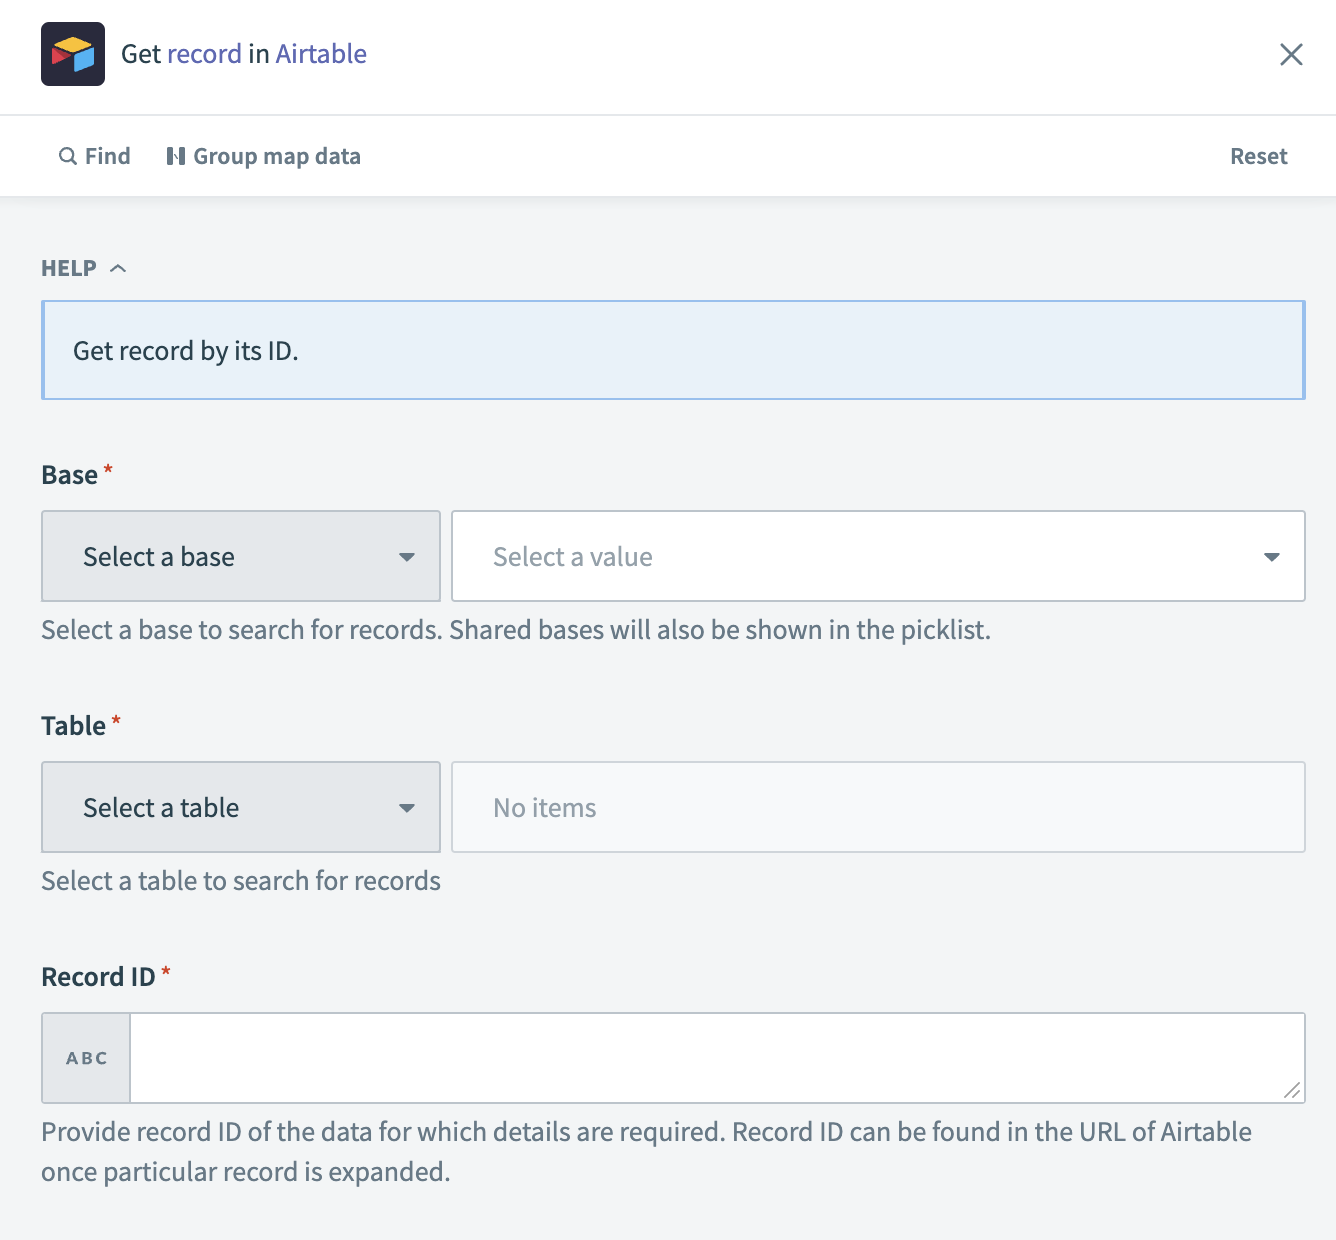The height and width of the screenshot is (1240, 1336).
Task: Close the Get record panel with X
Action: click(x=1291, y=54)
